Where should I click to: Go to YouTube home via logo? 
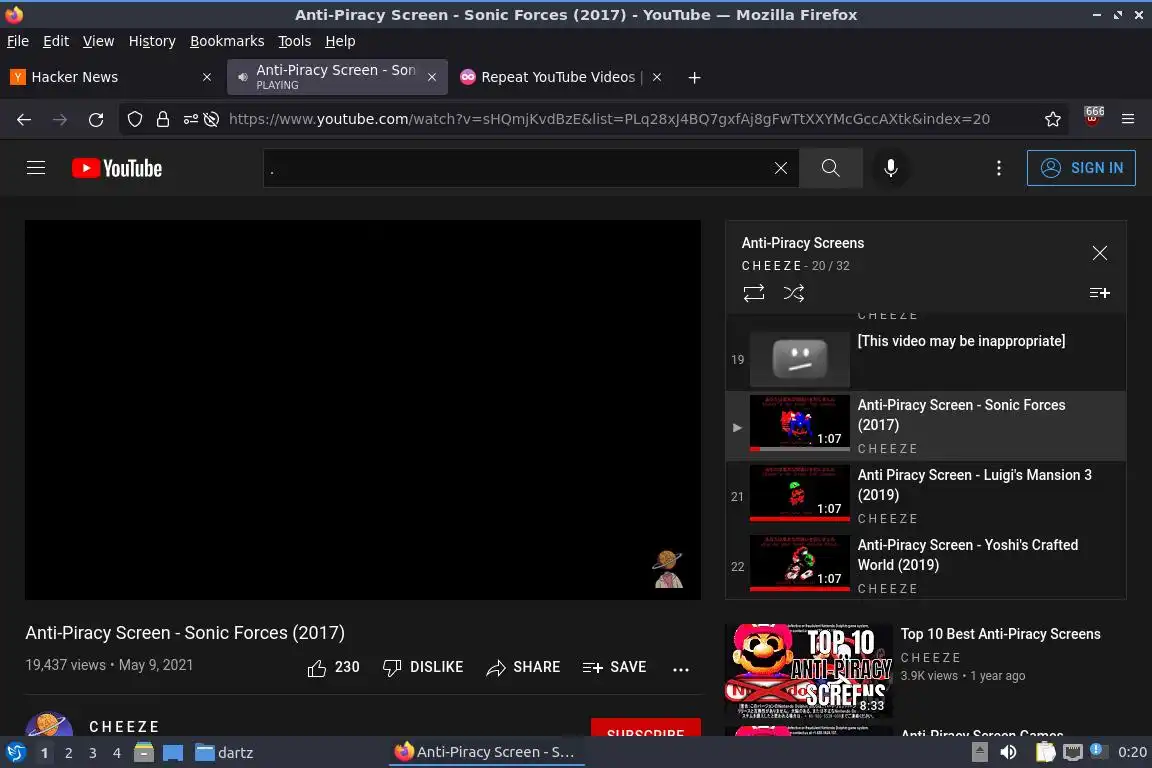[x=117, y=168]
